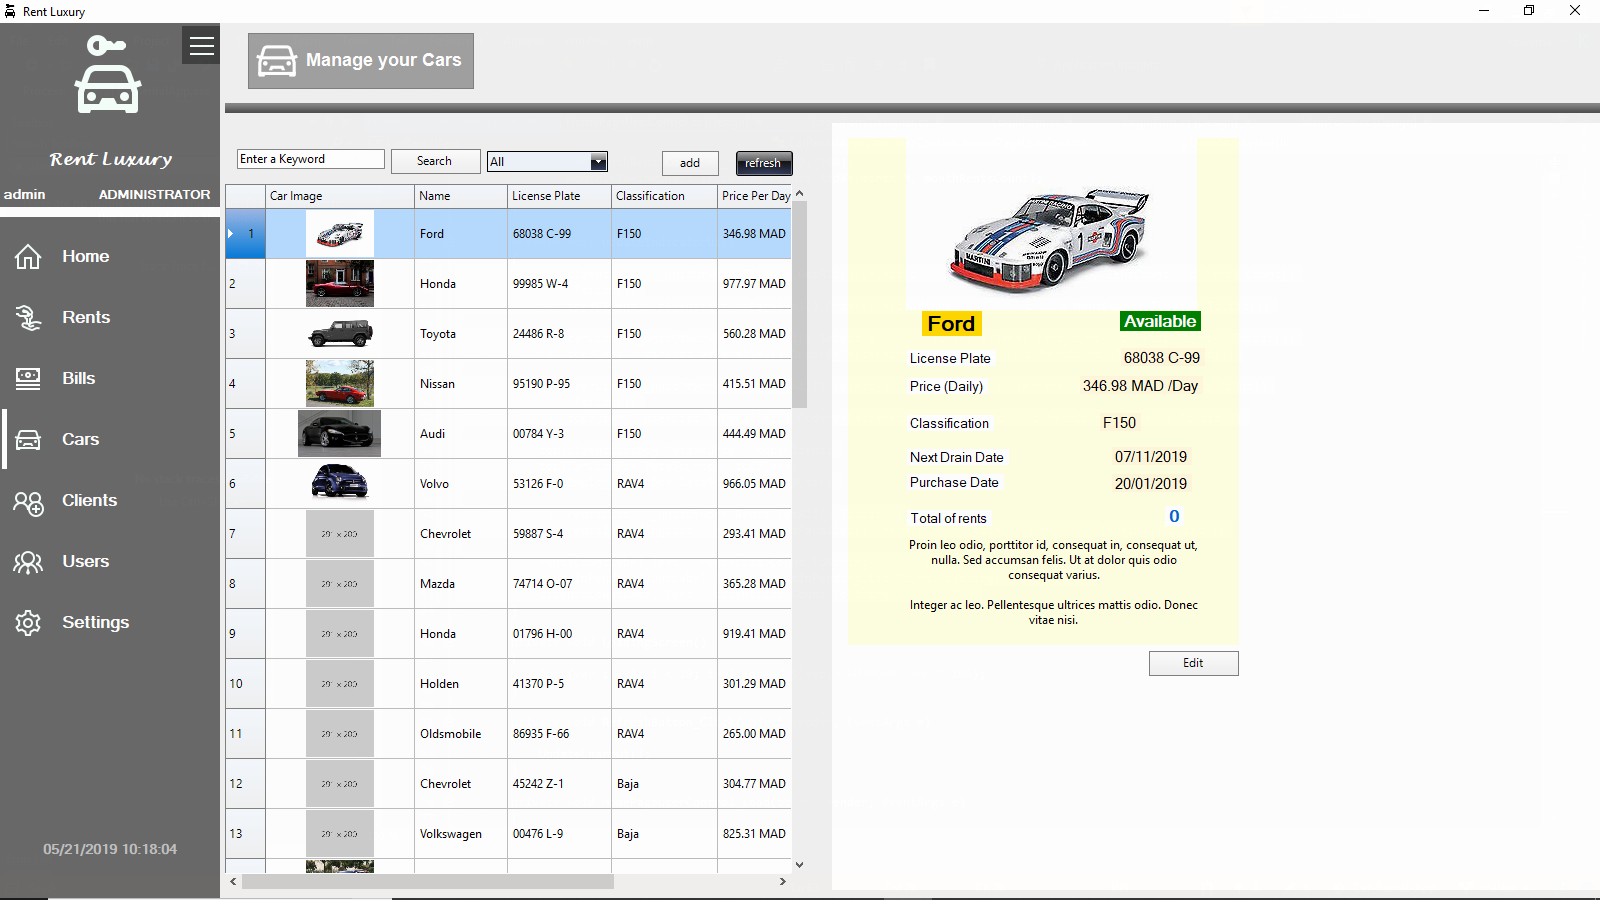Screen dimensions: 1600x900
Task: Open the Settings gear icon
Action: (28, 623)
